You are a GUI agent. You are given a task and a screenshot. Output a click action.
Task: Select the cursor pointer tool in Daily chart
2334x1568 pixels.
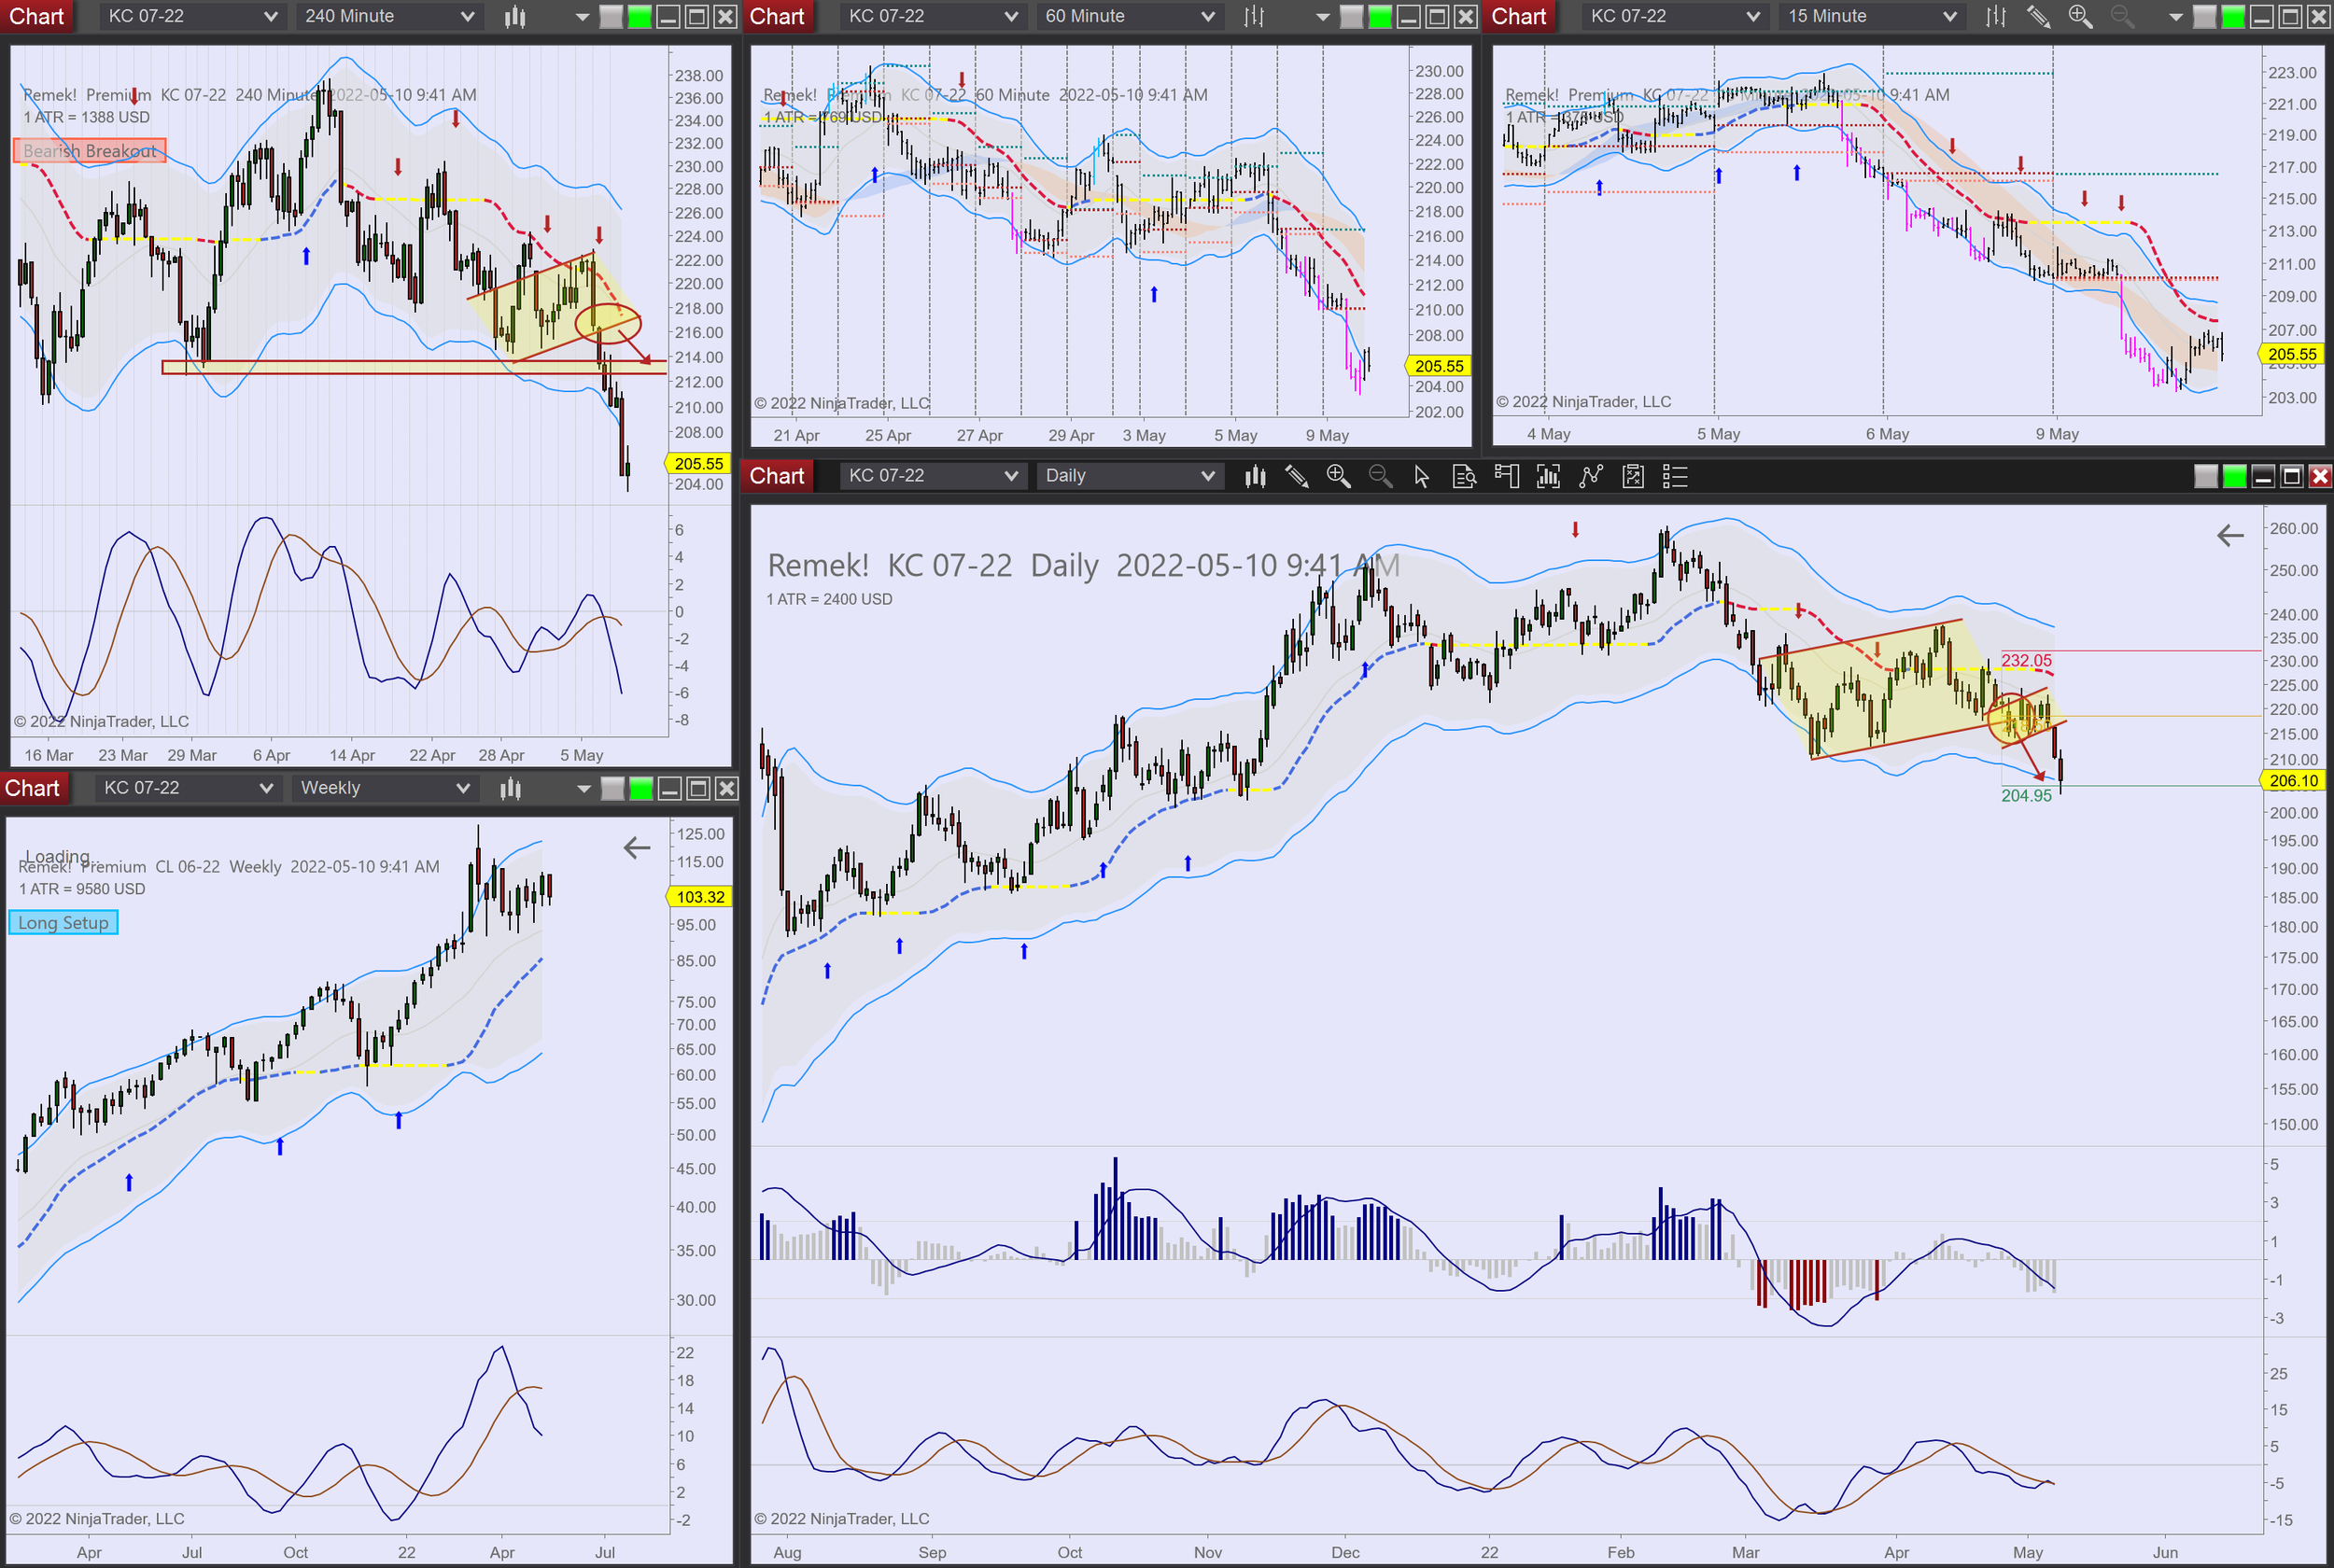(1422, 476)
